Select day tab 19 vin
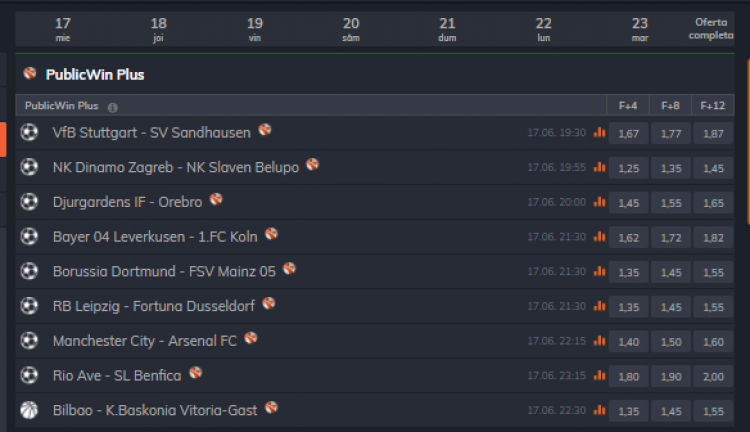Image resolution: width=750 pixels, height=432 pixels. 255,29
